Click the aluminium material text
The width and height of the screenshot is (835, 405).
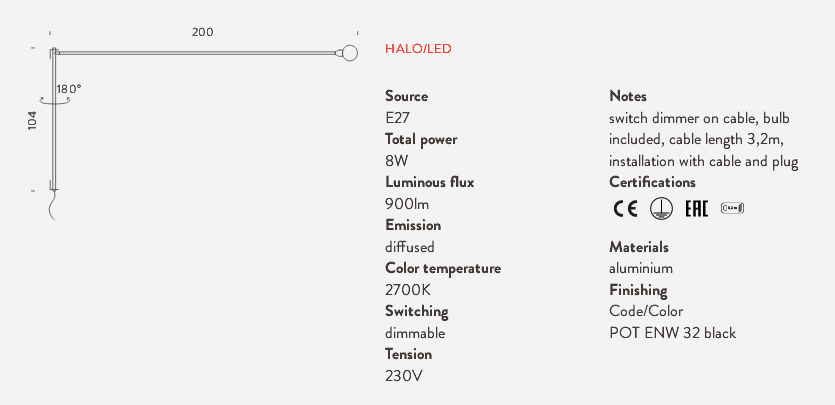641,268
